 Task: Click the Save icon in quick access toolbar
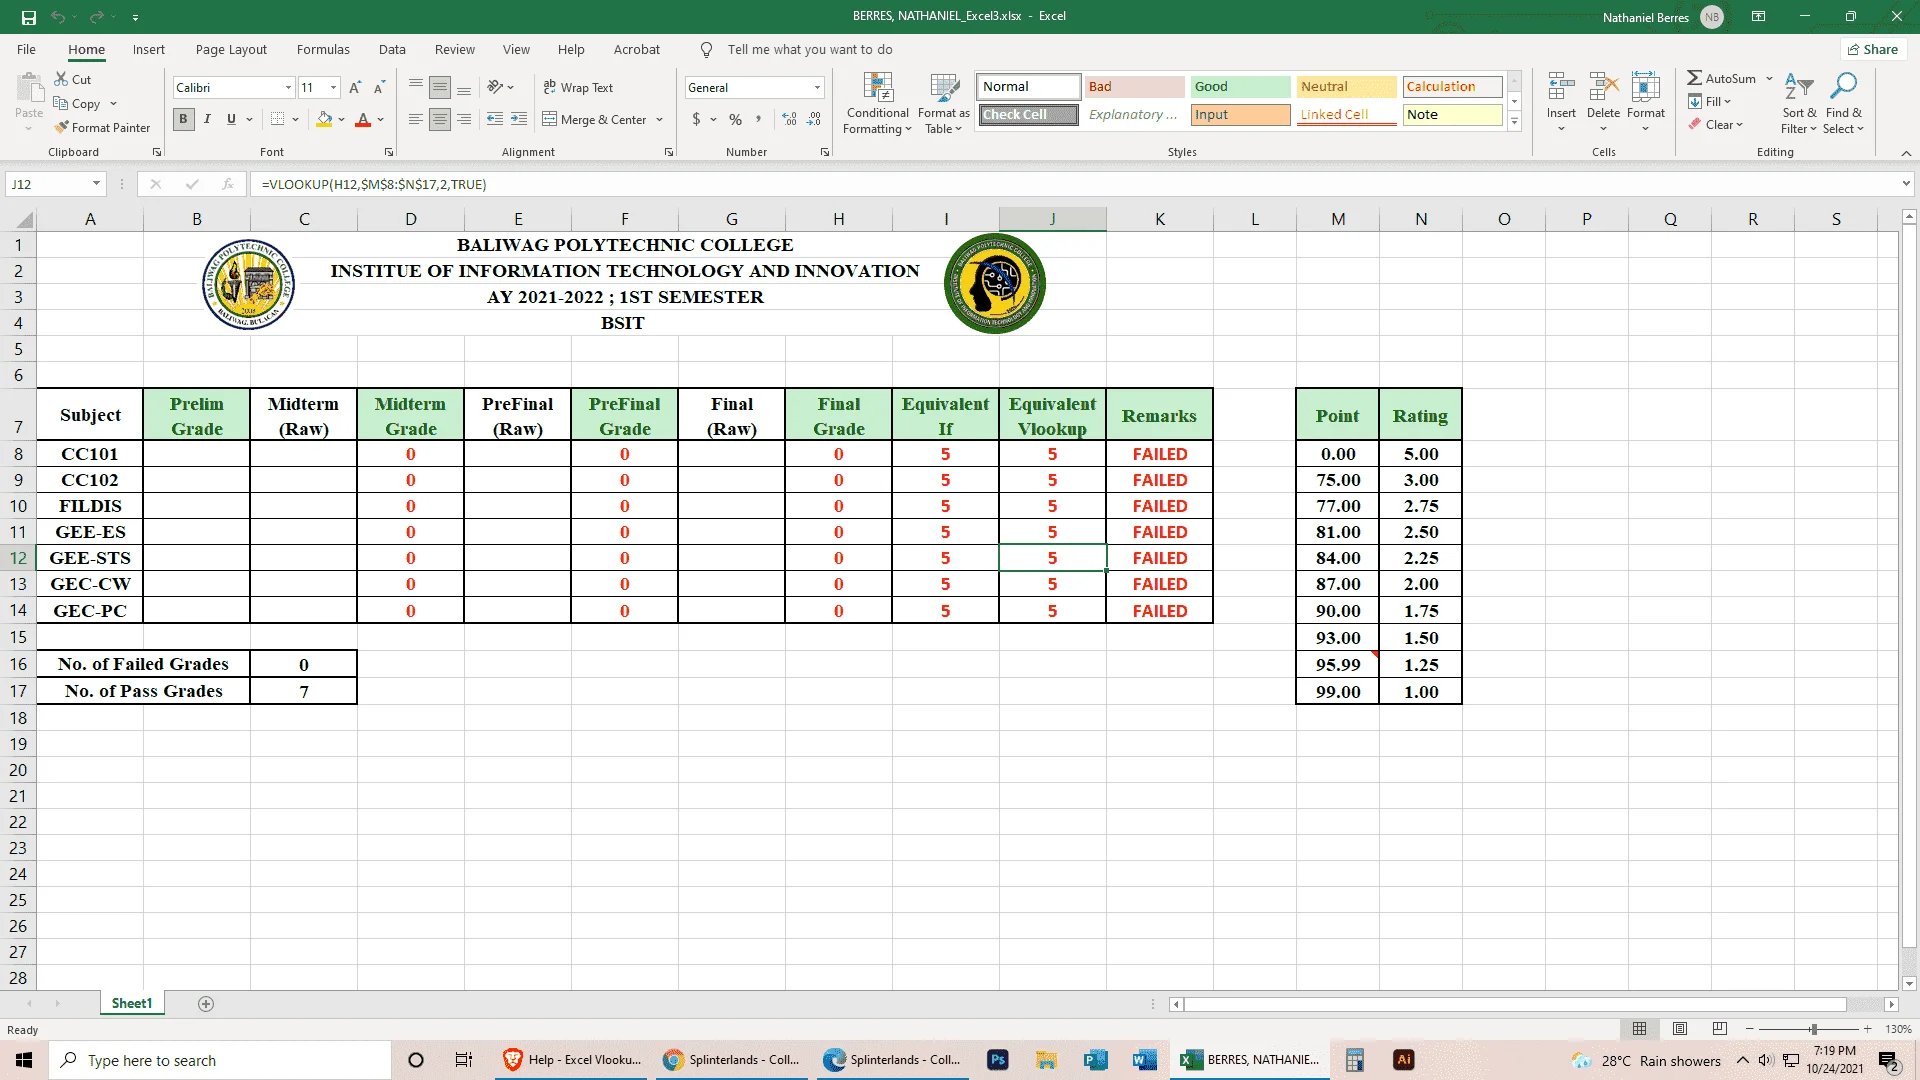pyautogui.click(x=29, y=17)
